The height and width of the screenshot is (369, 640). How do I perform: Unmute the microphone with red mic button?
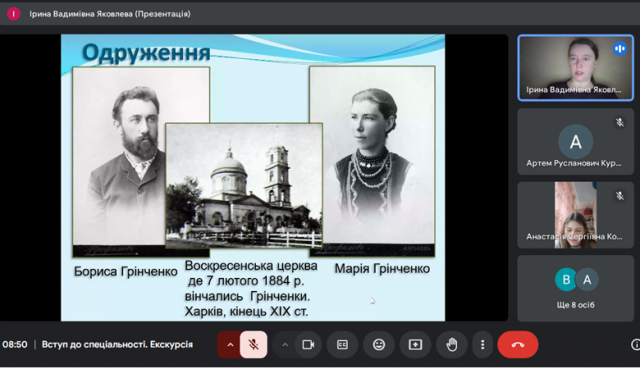pos(253,345)
